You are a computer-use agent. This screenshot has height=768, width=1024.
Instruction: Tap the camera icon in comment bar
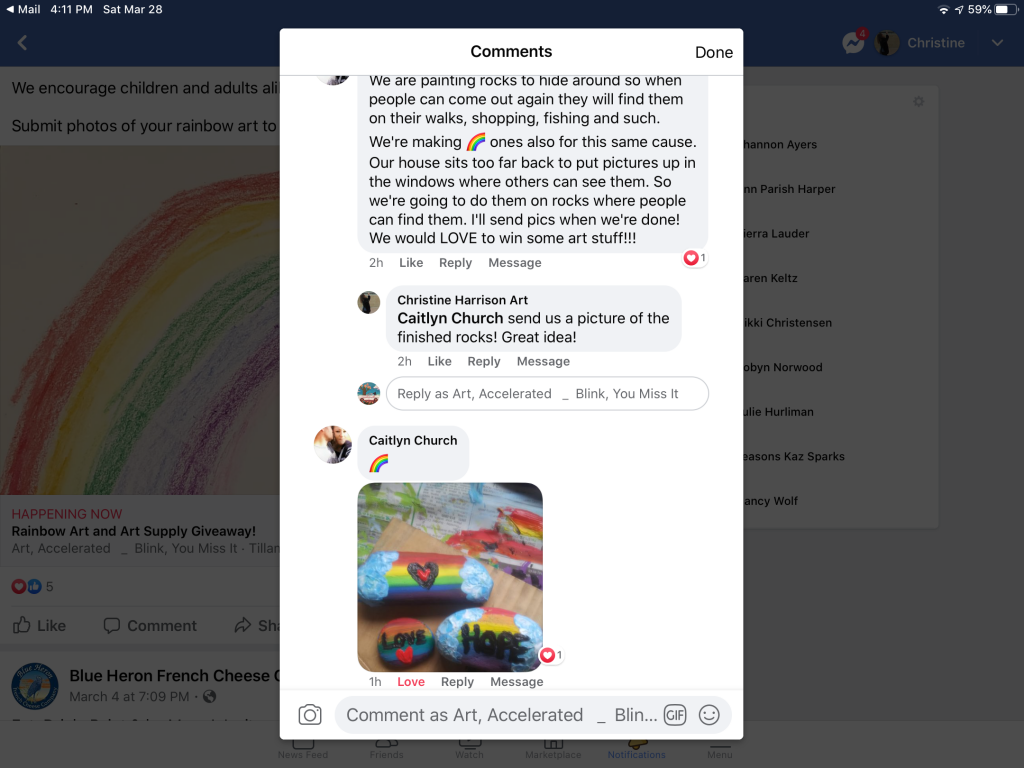coord(310,714)
